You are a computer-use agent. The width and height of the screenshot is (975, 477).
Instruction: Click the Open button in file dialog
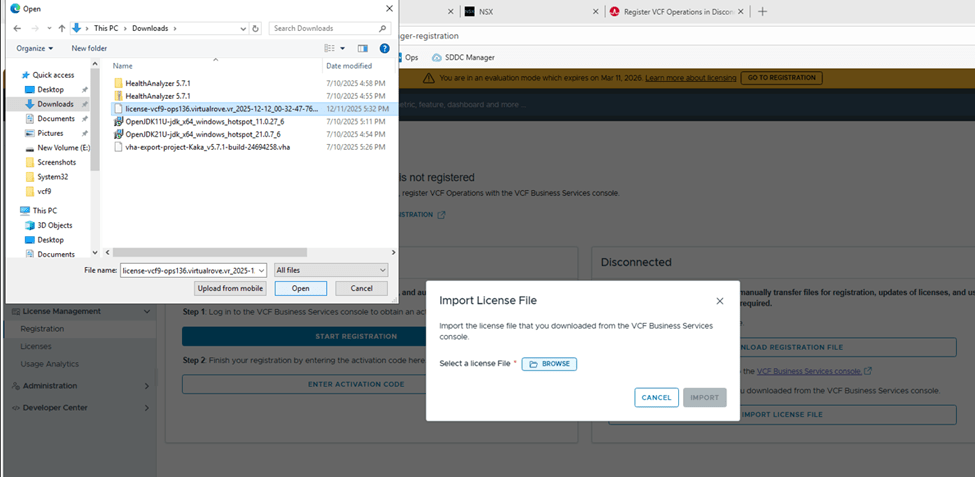[x=301, y=288]
